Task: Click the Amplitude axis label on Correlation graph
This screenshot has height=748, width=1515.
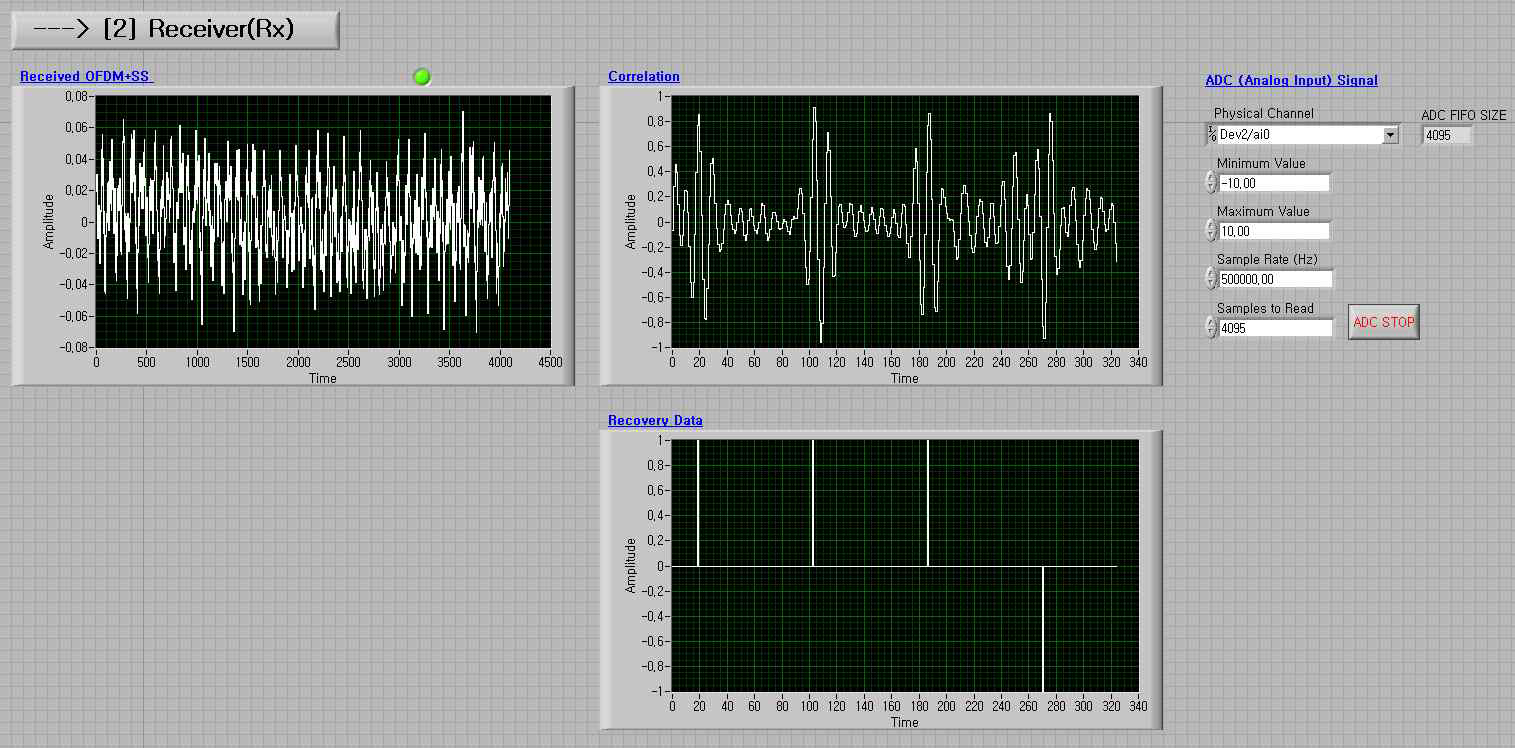Action: click(630, 222)
